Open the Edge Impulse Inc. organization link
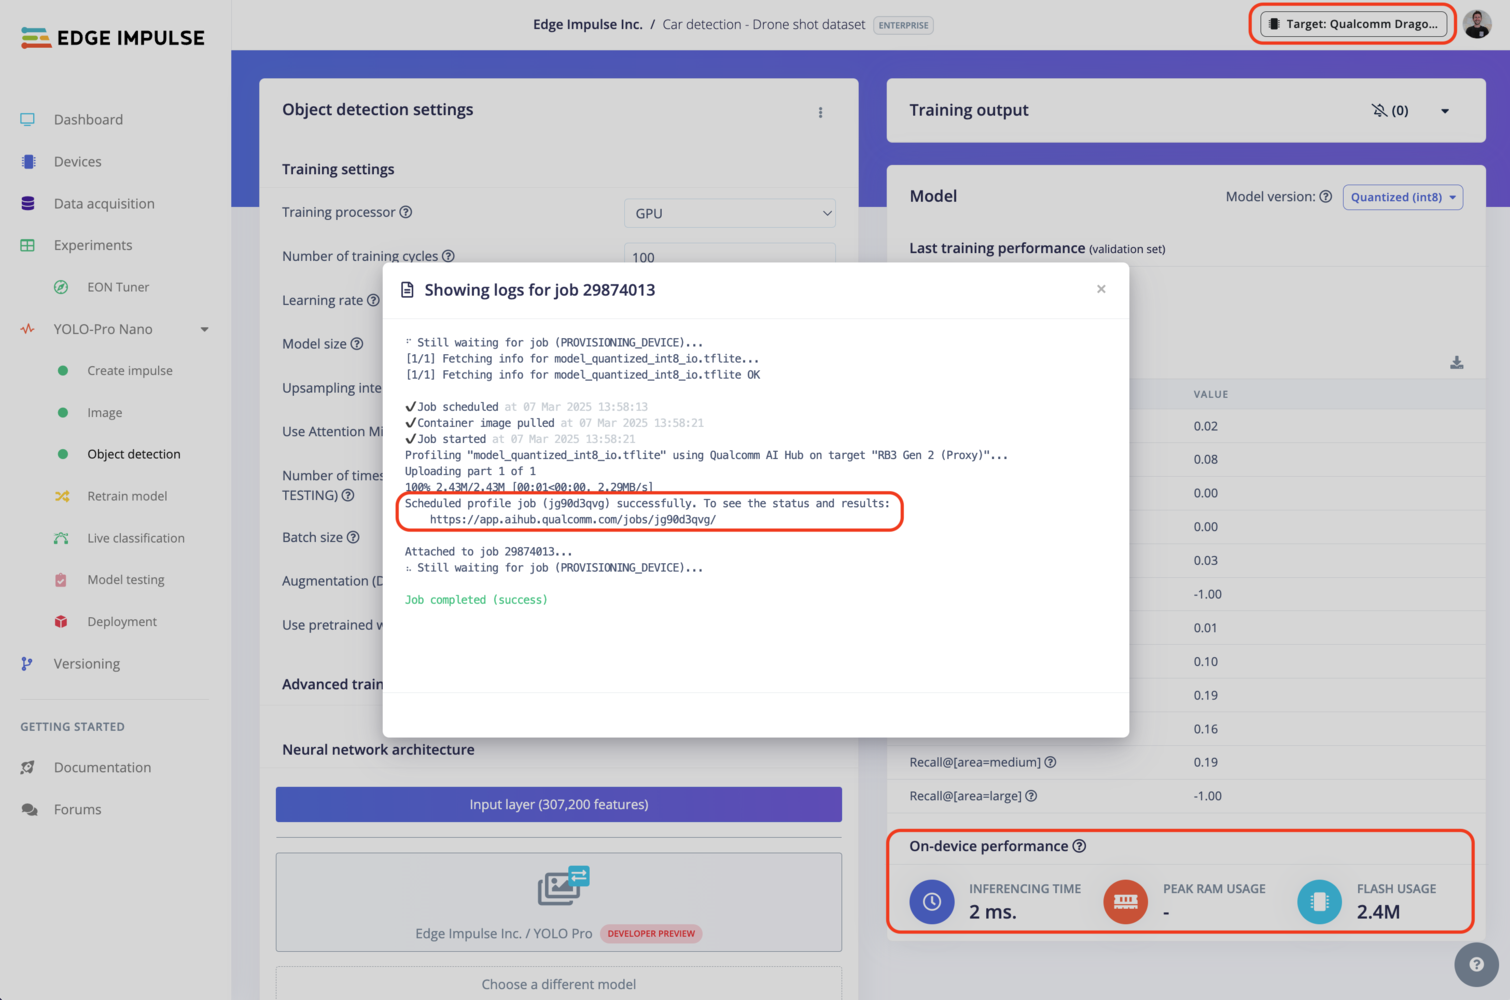The height and width of the screenshot is (1000, 1510). click(x=587, y=24)
